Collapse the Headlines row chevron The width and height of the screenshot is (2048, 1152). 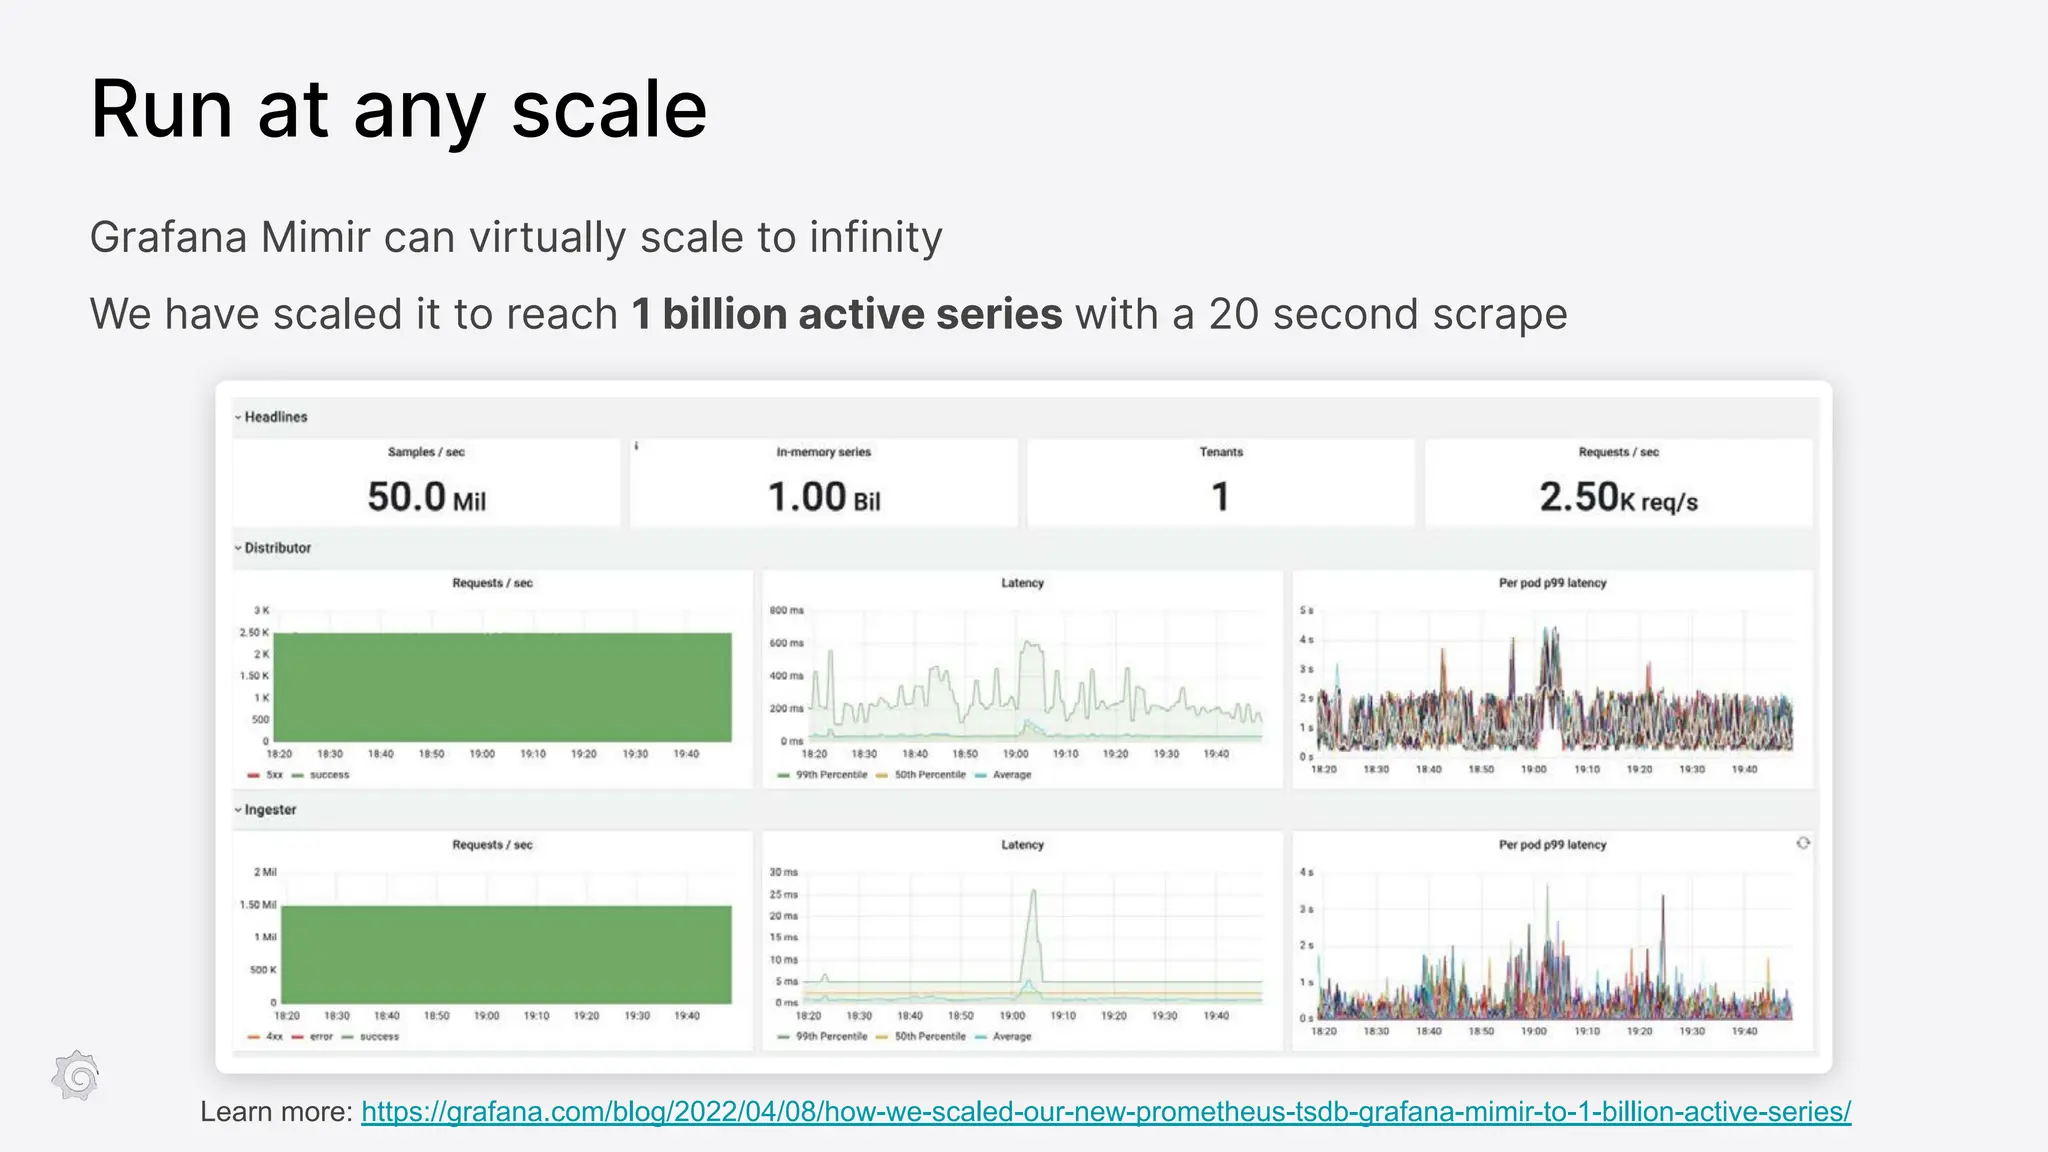[238, 417]
